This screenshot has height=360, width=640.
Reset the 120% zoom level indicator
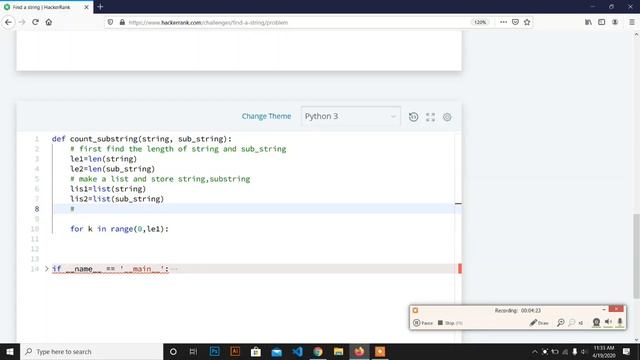(x=480, y=22)
